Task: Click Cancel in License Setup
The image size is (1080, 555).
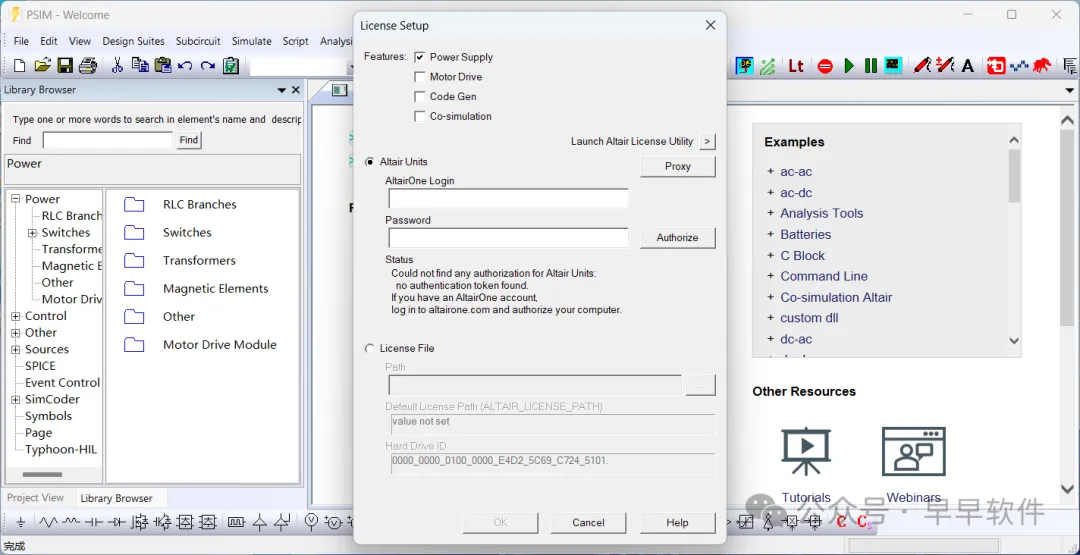Action: coord(588,523)
